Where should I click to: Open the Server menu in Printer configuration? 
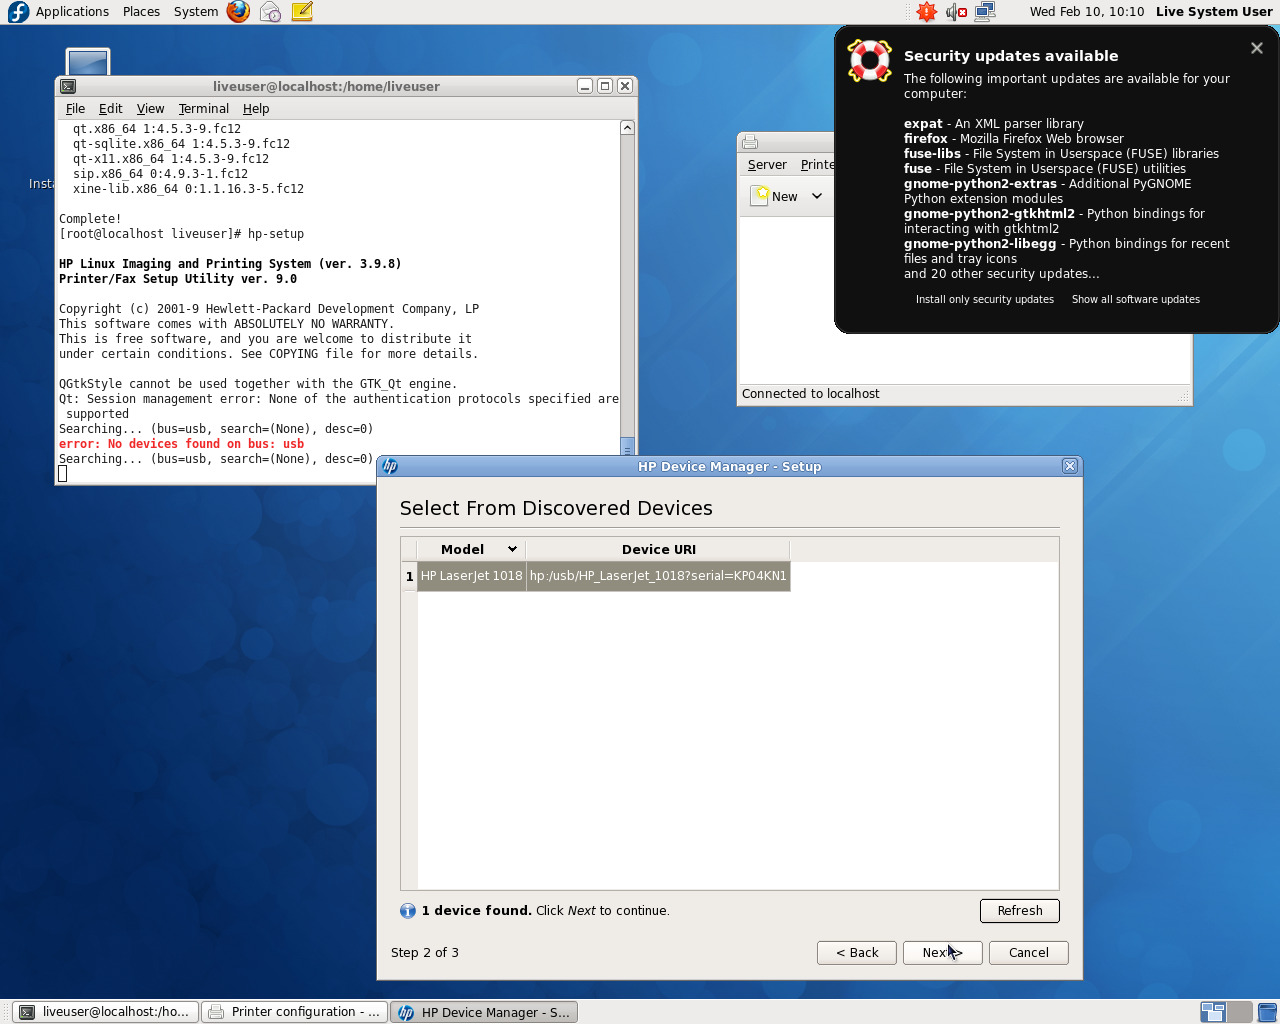pyautogui.click(x=767, y=165)
